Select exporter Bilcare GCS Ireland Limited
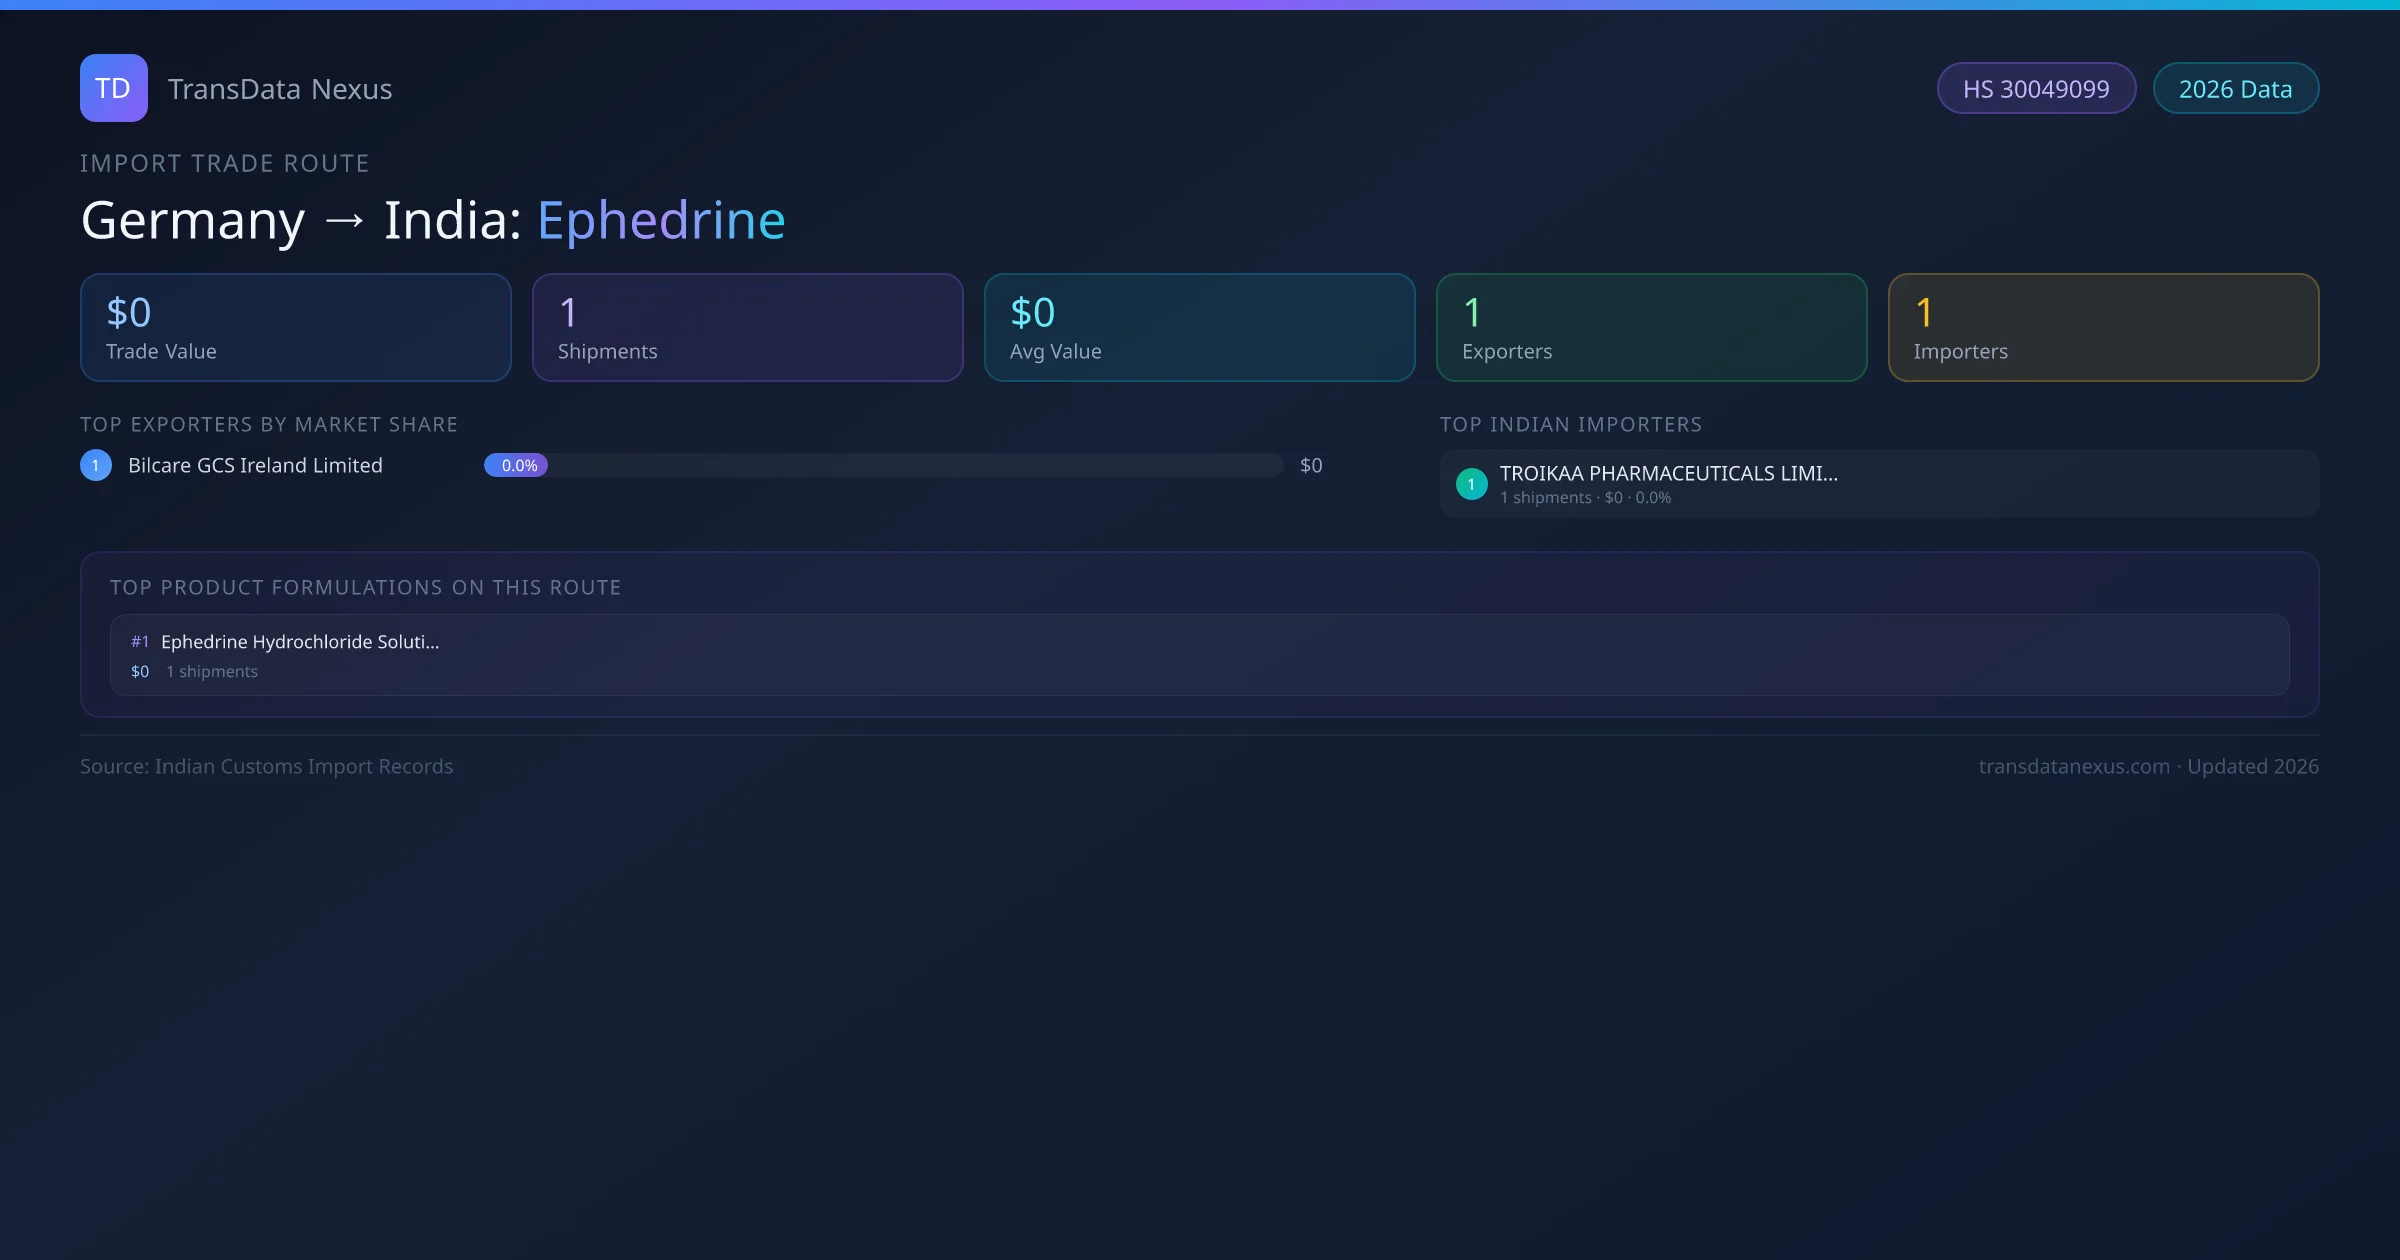This screenshot has width=2400, height=1260. pos(255,465)
